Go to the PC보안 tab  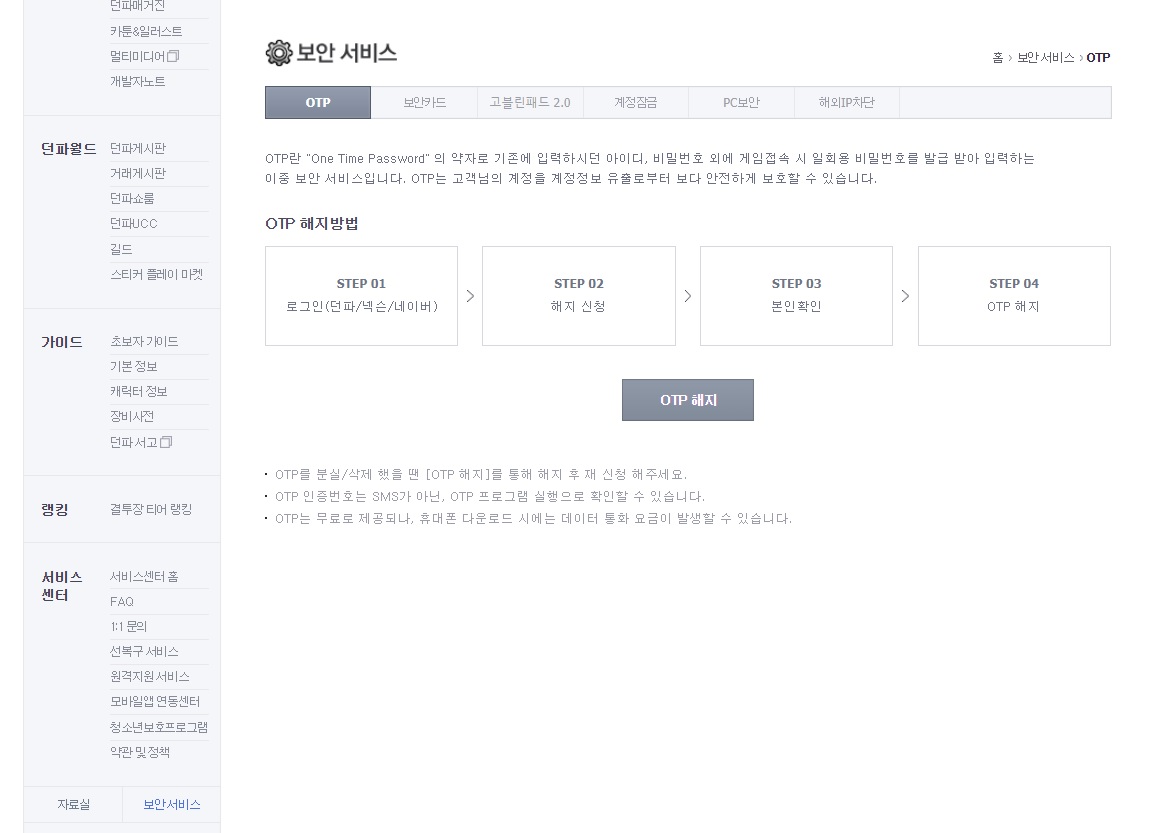741,103
